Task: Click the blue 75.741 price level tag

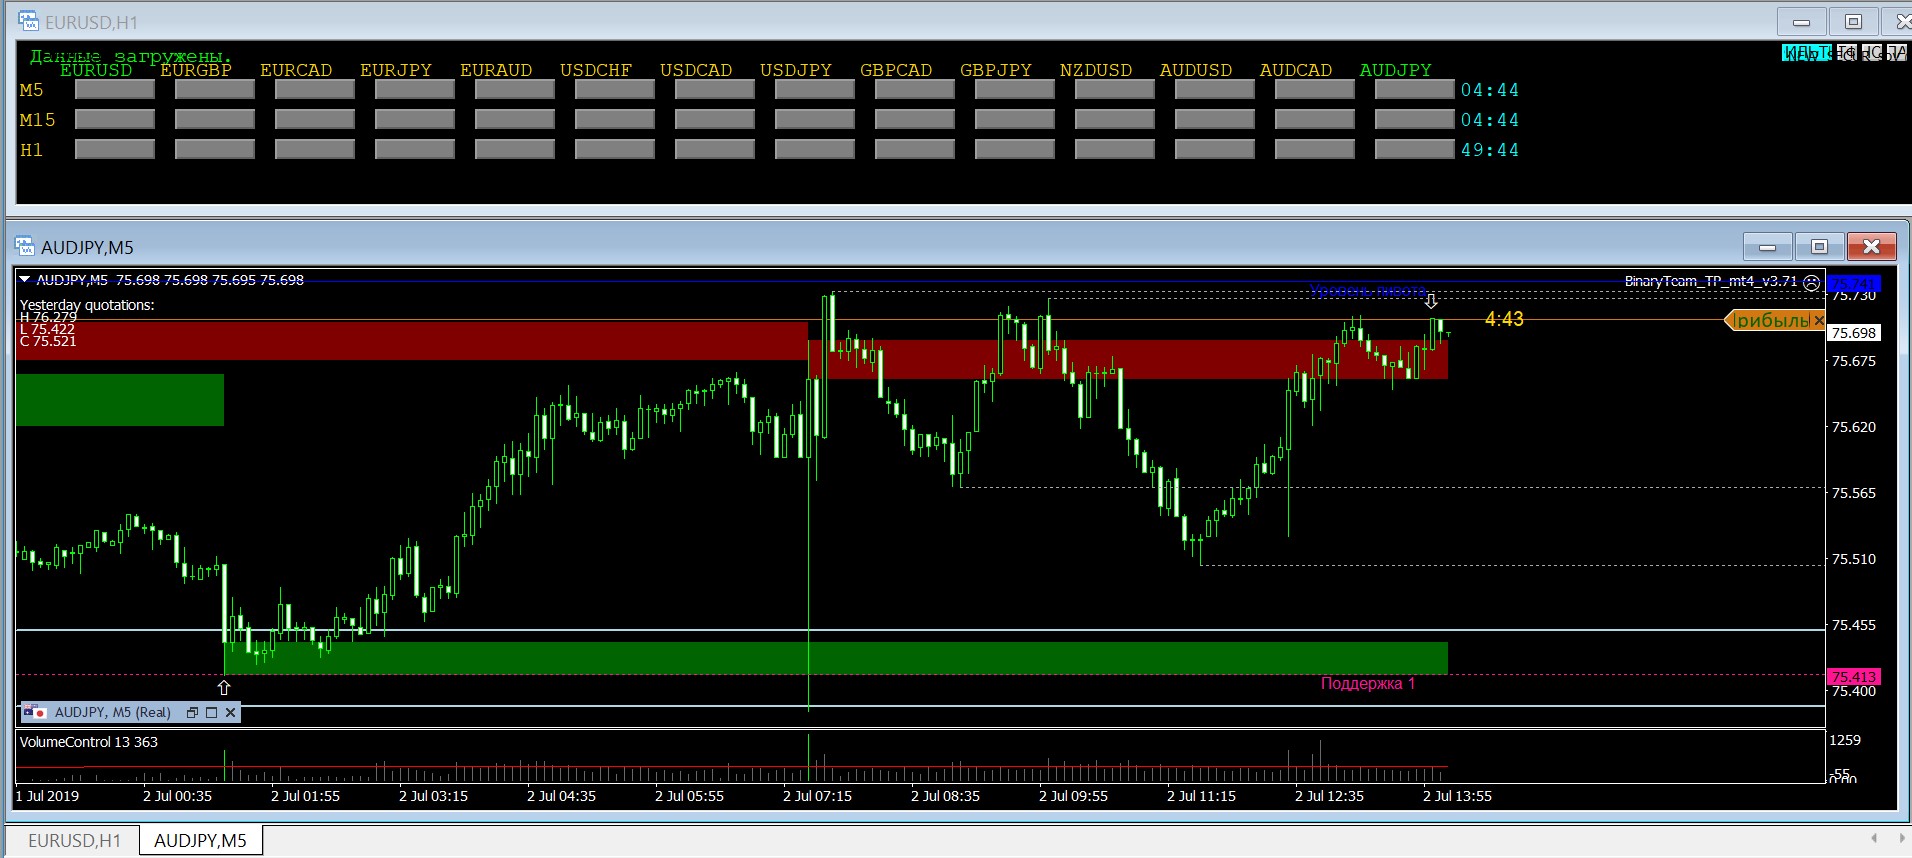Action: (1853, 283)
